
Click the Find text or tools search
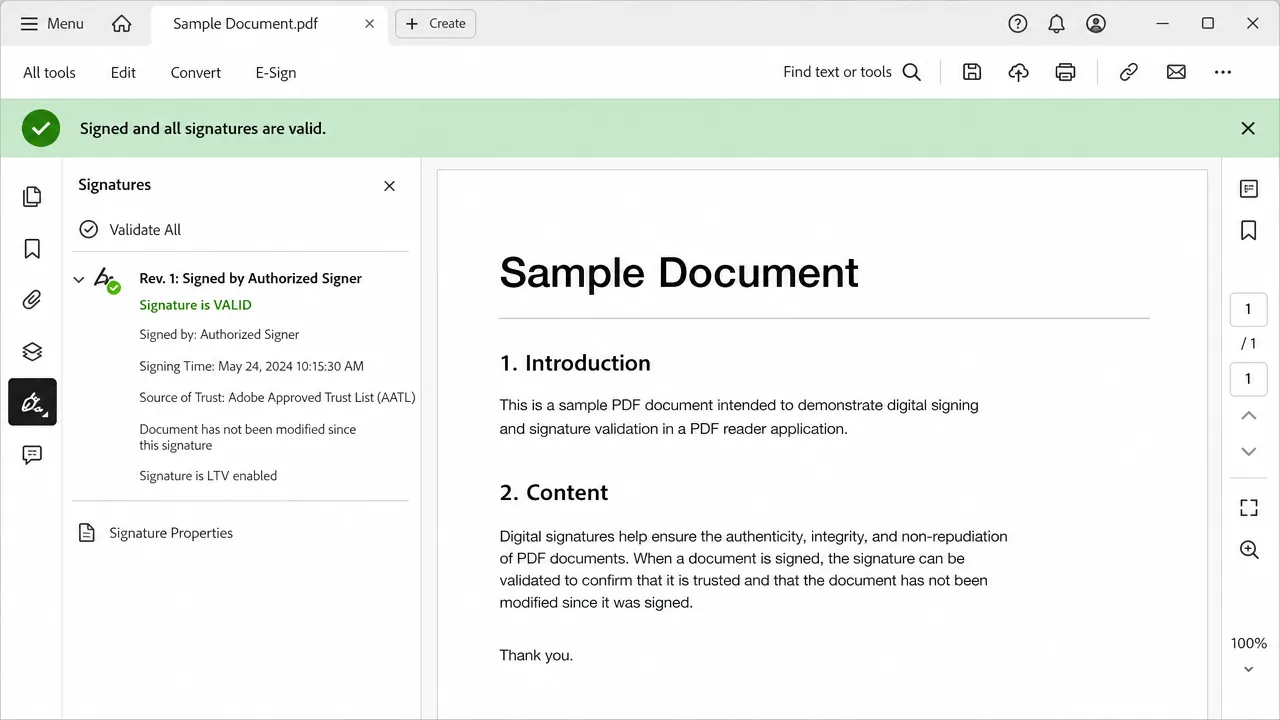click(x=852, y=72)
